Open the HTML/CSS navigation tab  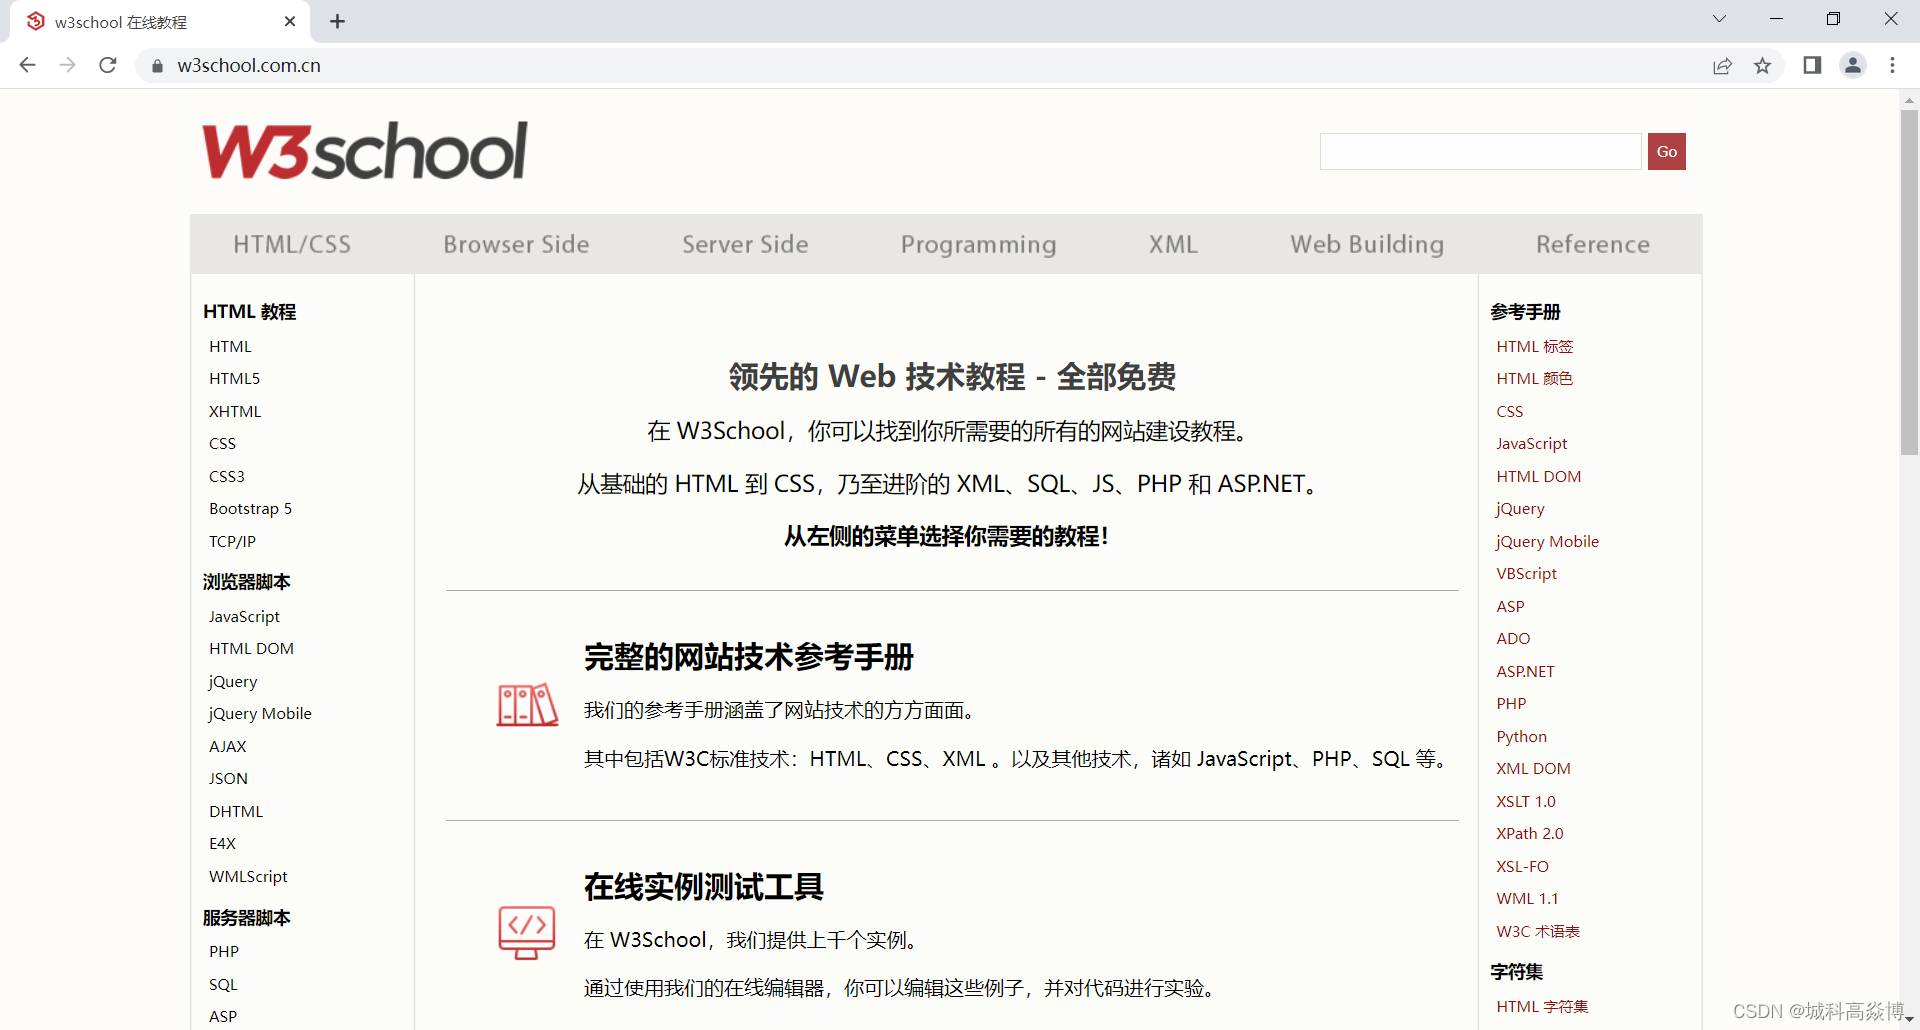click(x=292, y=244)
